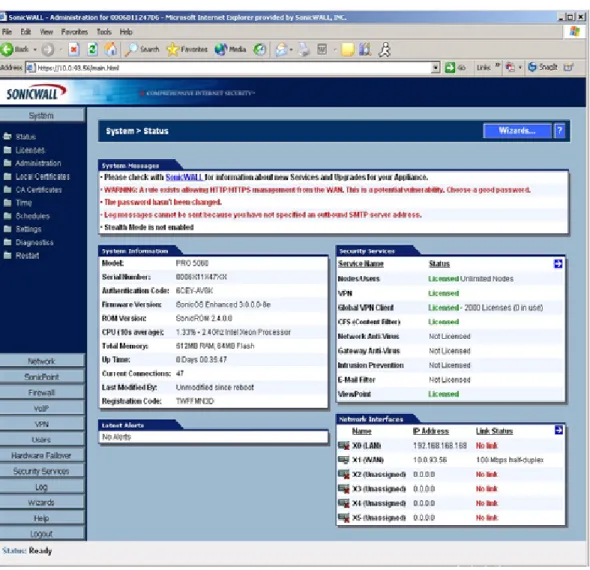This screenshot has width=590, height=570.
Task: Expand the Links toolbar chevron
Action: 497,66
